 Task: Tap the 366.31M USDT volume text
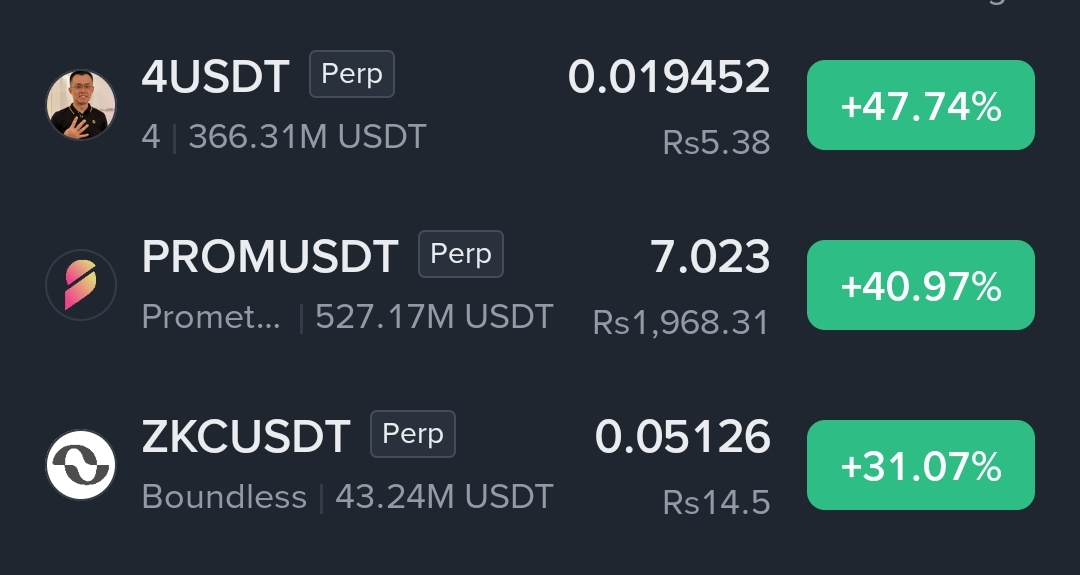pyautogui.click(x=308, y=137)
